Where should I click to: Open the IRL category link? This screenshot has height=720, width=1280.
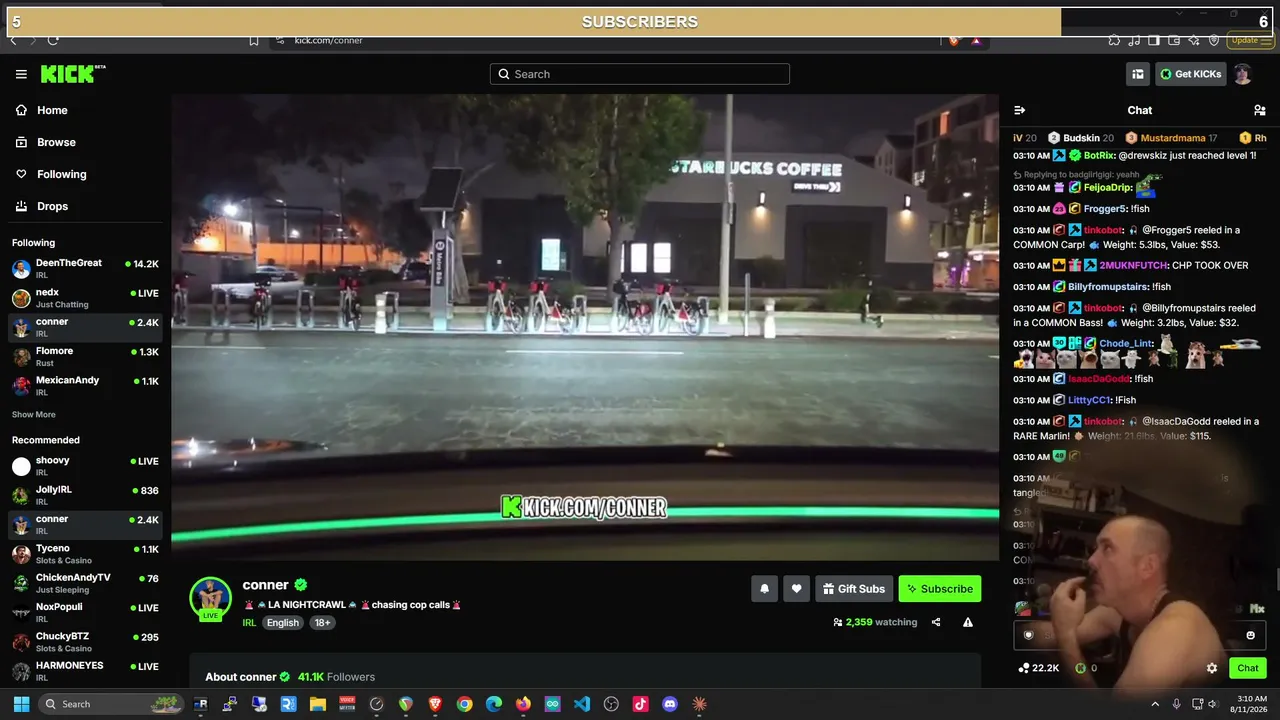pyautogui.click(x=249, y=623)
